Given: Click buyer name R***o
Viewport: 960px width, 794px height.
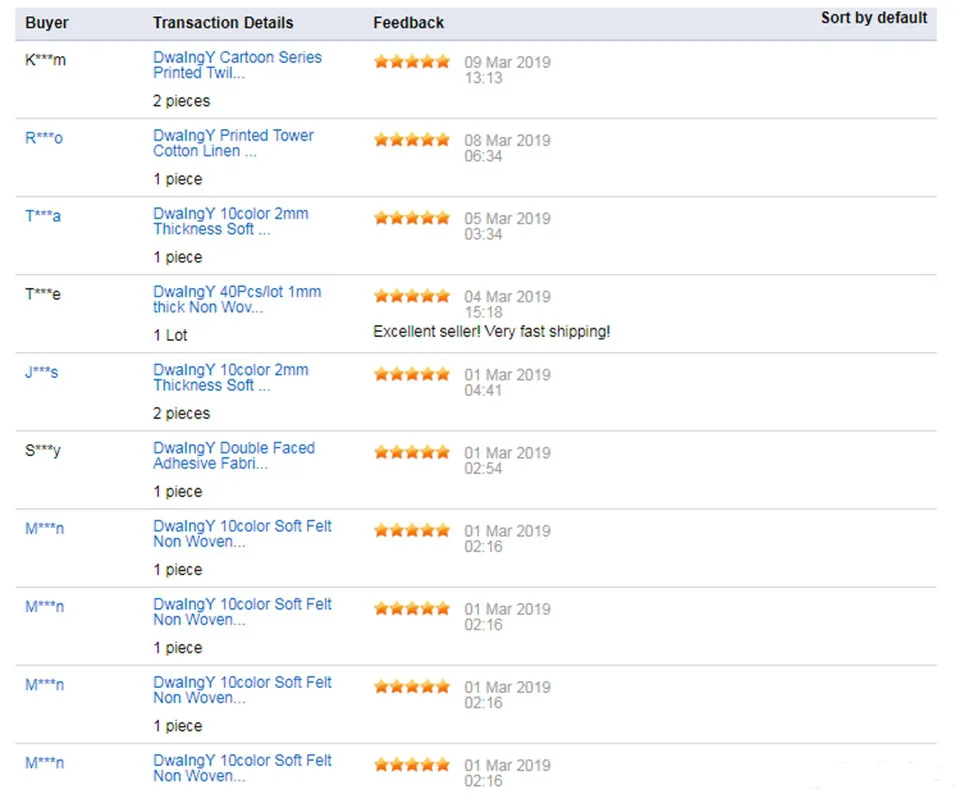Looking at the screenshot, I should click(x=43, y=138).
